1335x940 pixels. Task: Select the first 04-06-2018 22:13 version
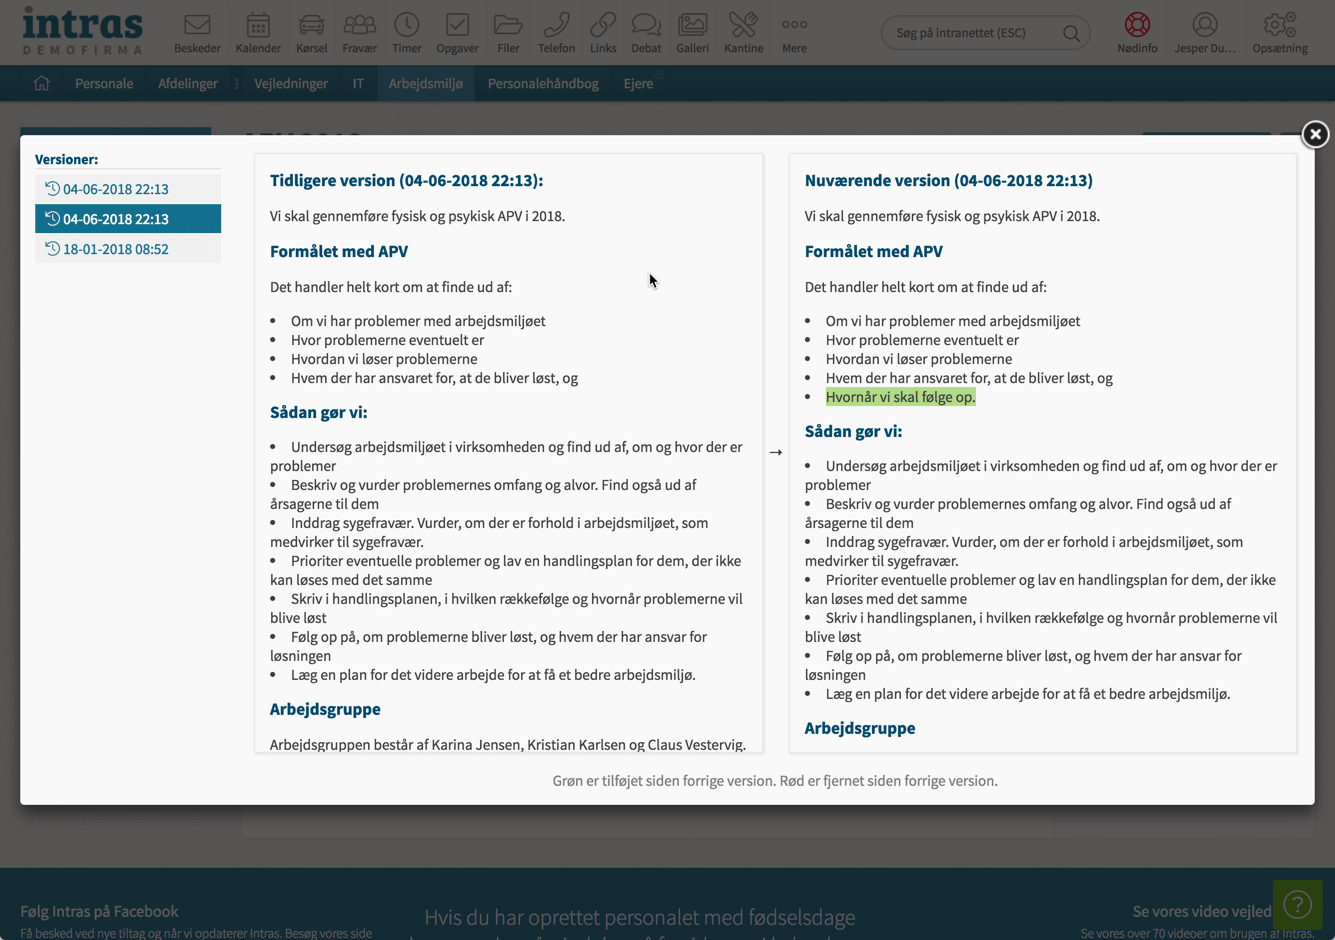click(x=116, y=189)
